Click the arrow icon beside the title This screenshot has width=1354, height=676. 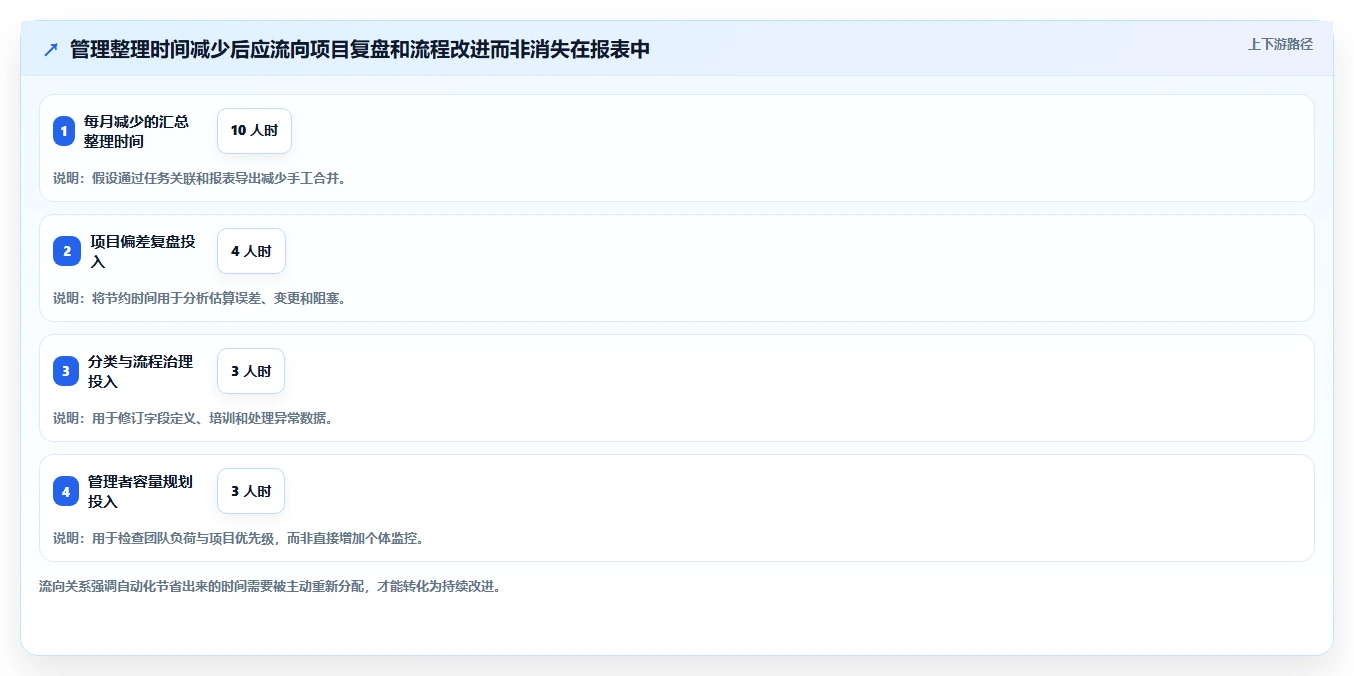tap(51, 50)
